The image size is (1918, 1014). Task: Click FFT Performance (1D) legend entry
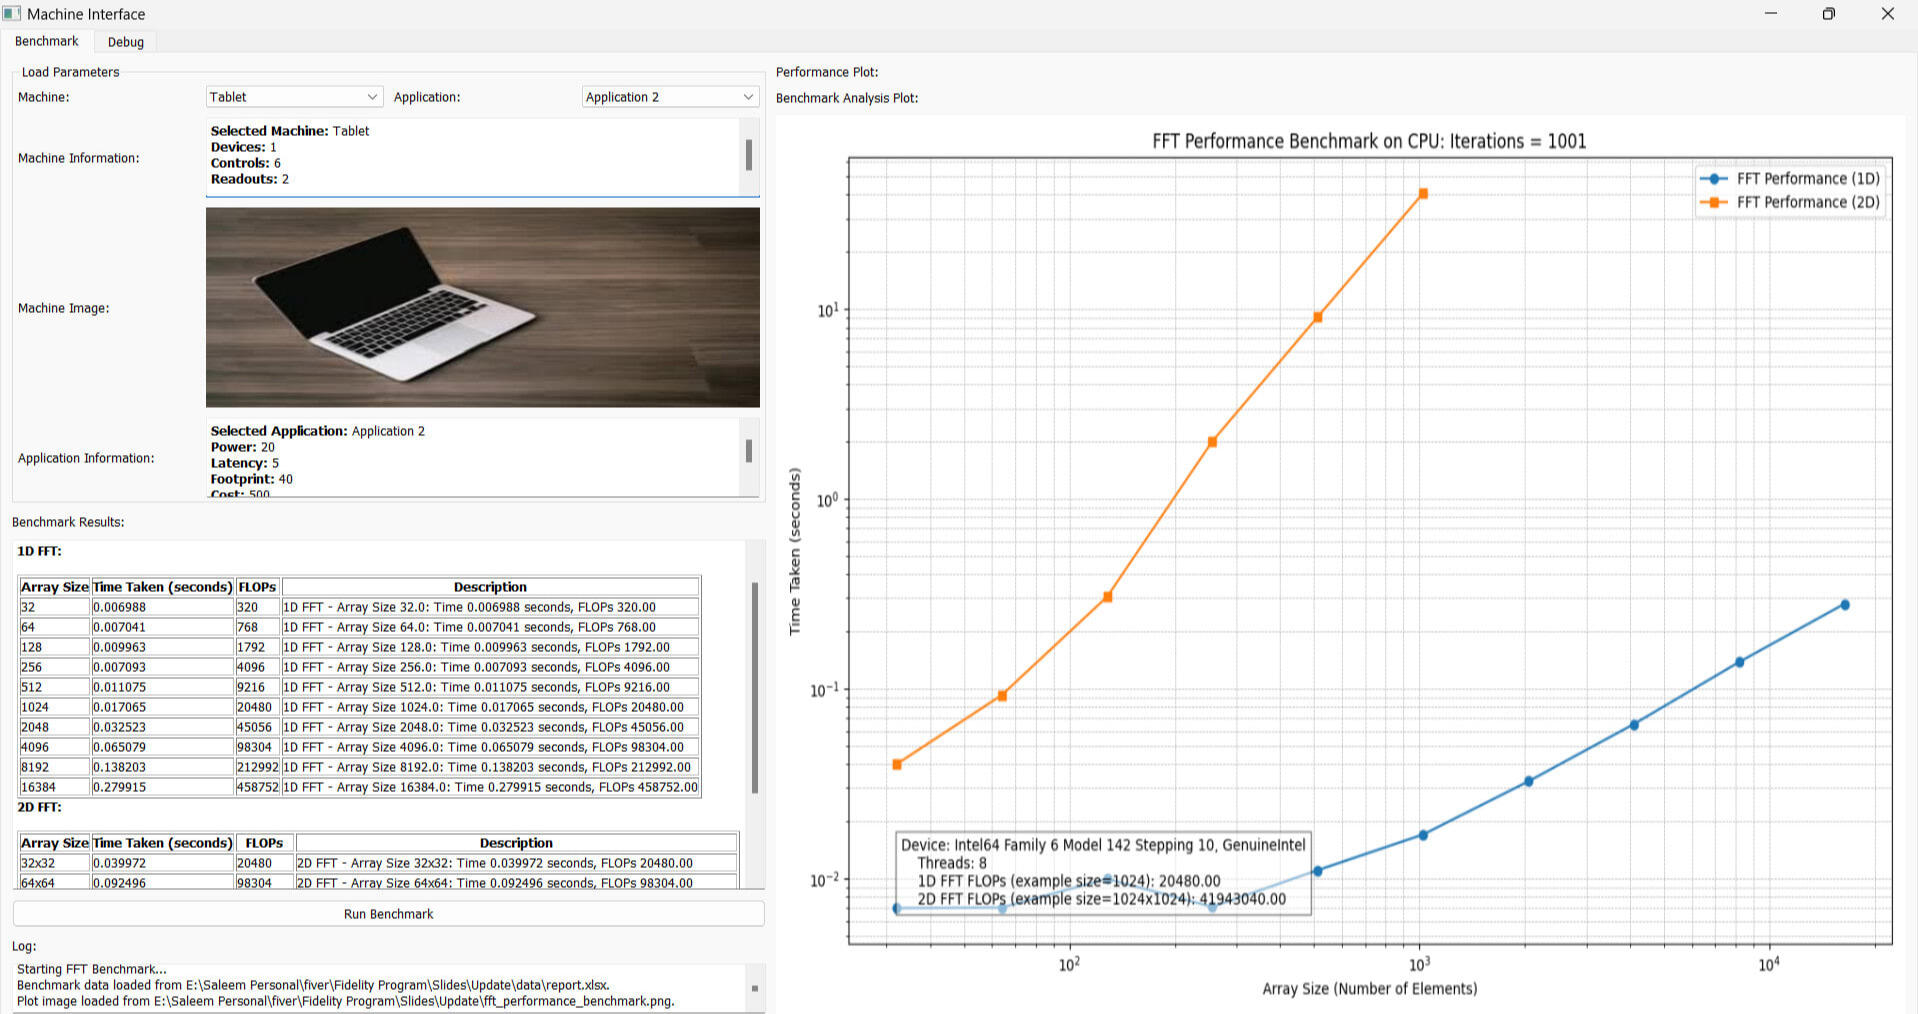pos(1790,179)
